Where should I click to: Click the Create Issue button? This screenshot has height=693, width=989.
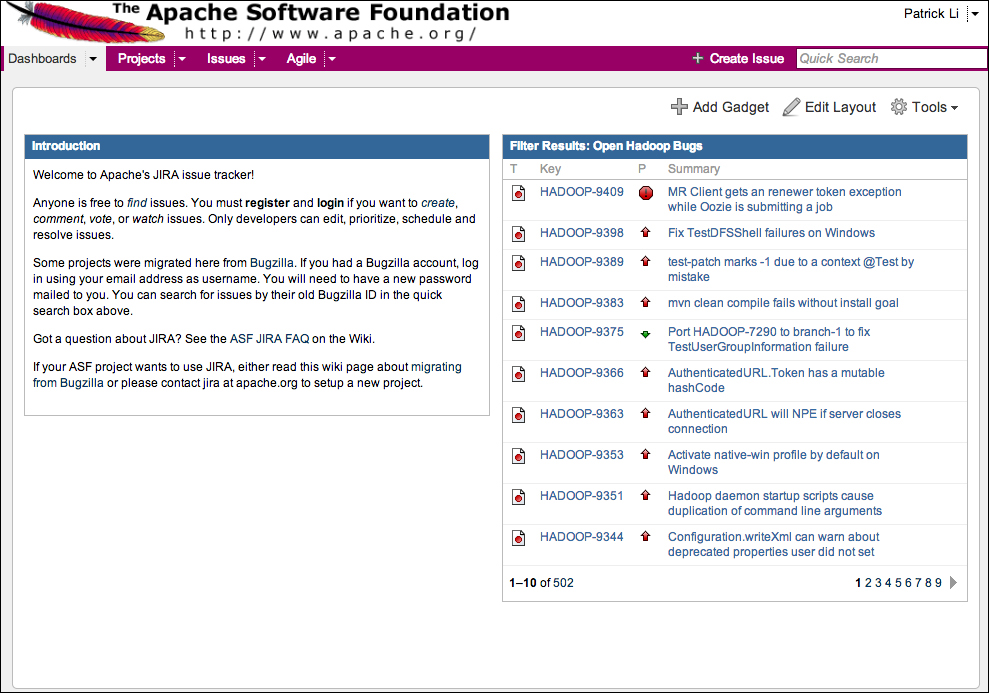738,59
